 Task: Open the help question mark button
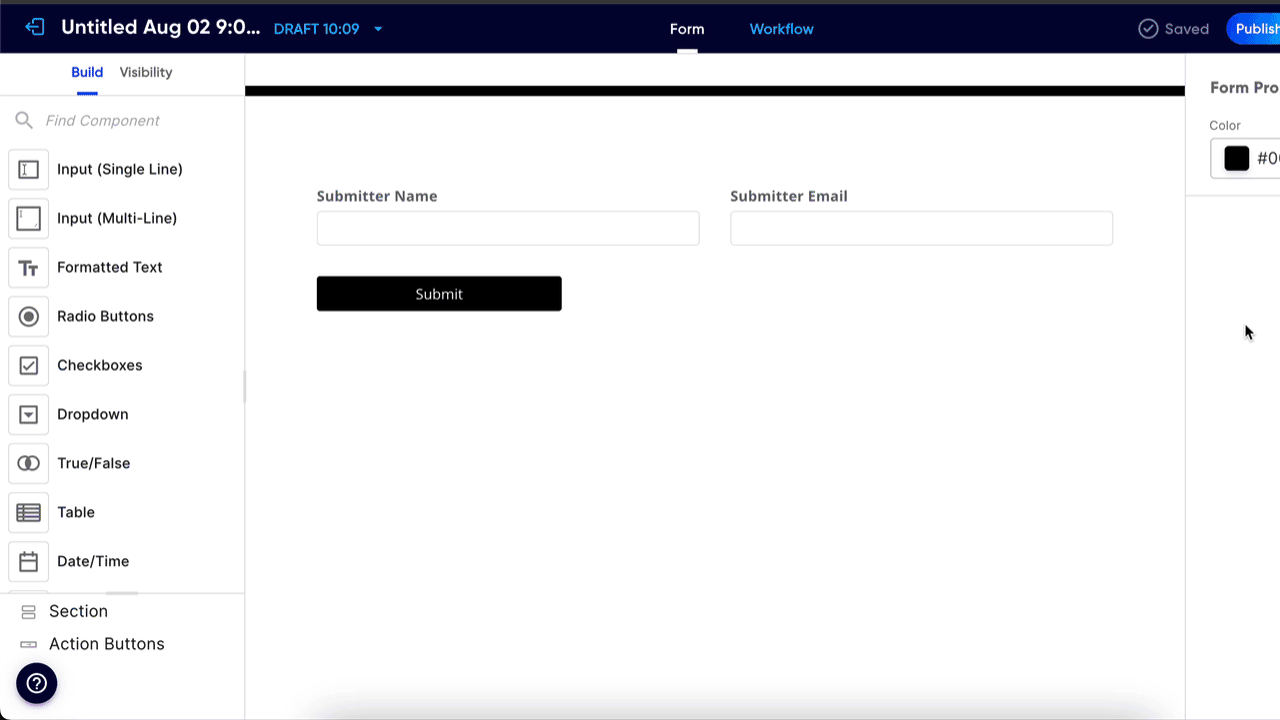37,684
